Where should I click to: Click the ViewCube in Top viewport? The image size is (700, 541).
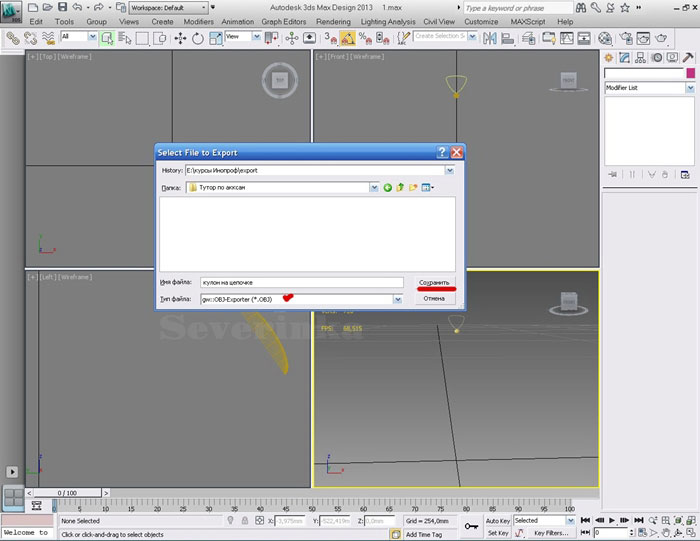coord(280,80)
